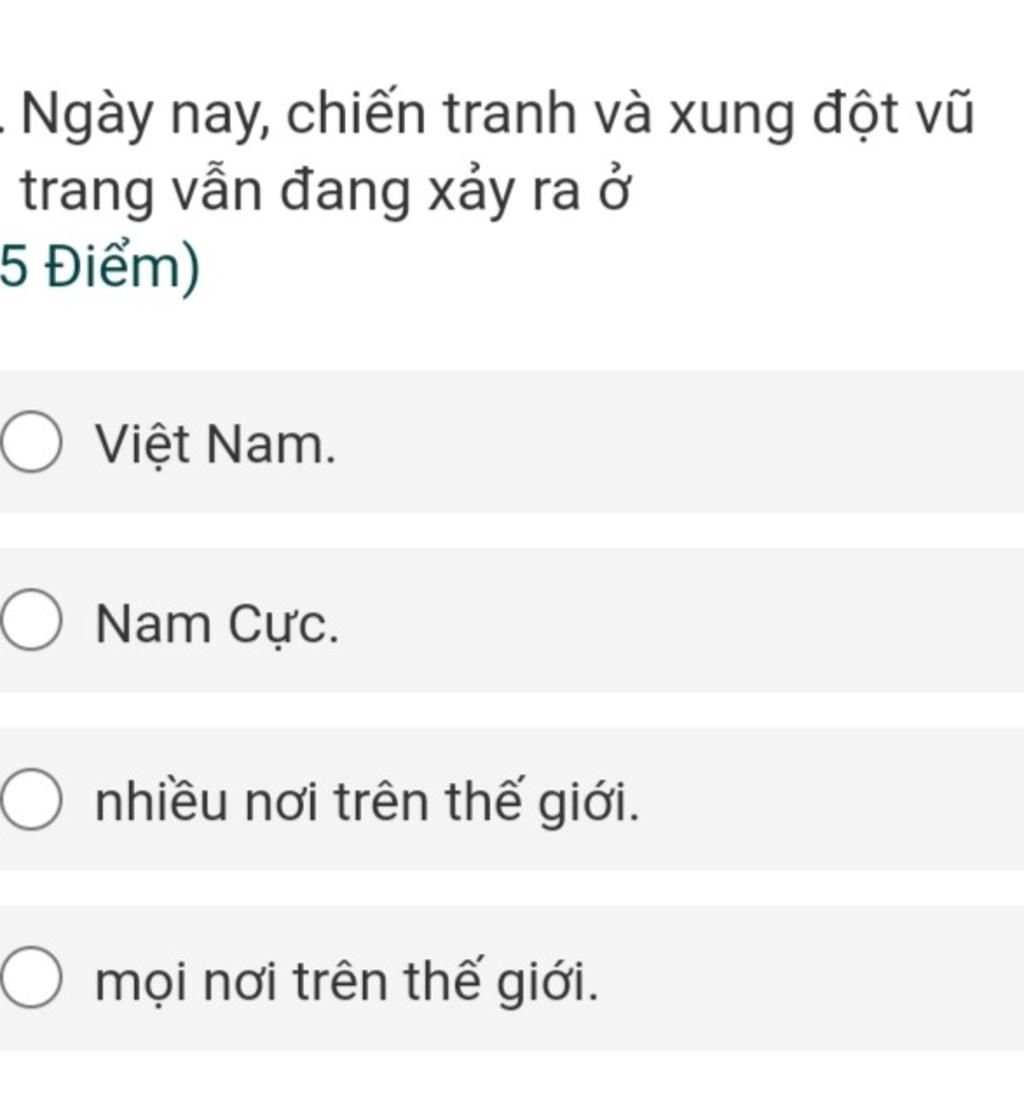Click the "Việt Nam." answer label text
This screenshot has width=1024, height=1106.
pyautogui.click(x=216, y=446)
